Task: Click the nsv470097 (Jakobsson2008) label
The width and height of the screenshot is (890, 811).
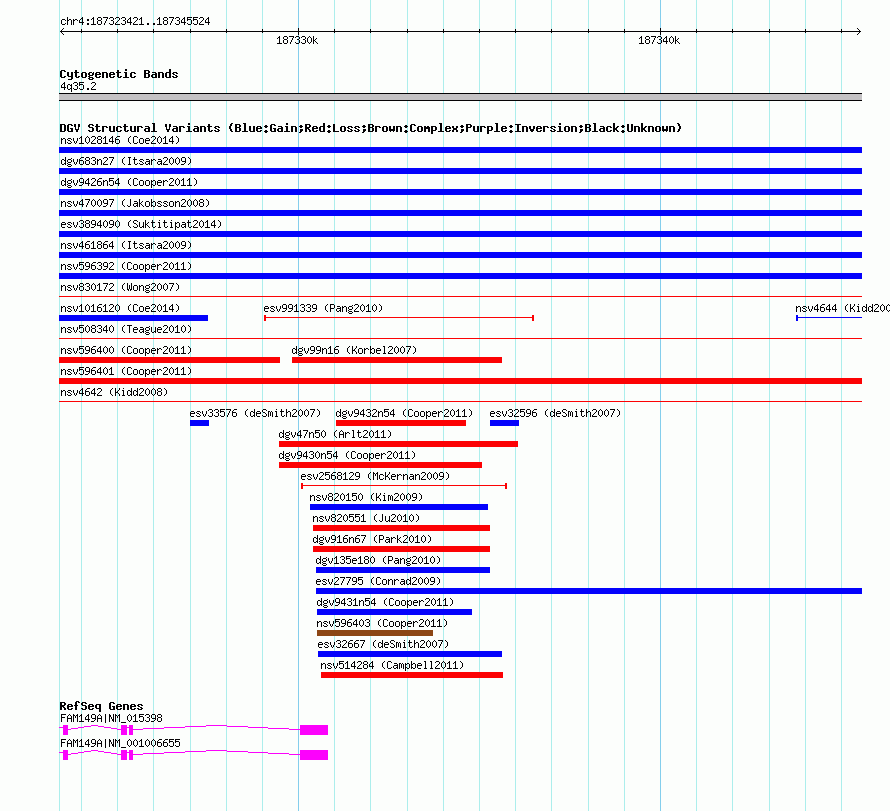Action: (x=135, y=203)
